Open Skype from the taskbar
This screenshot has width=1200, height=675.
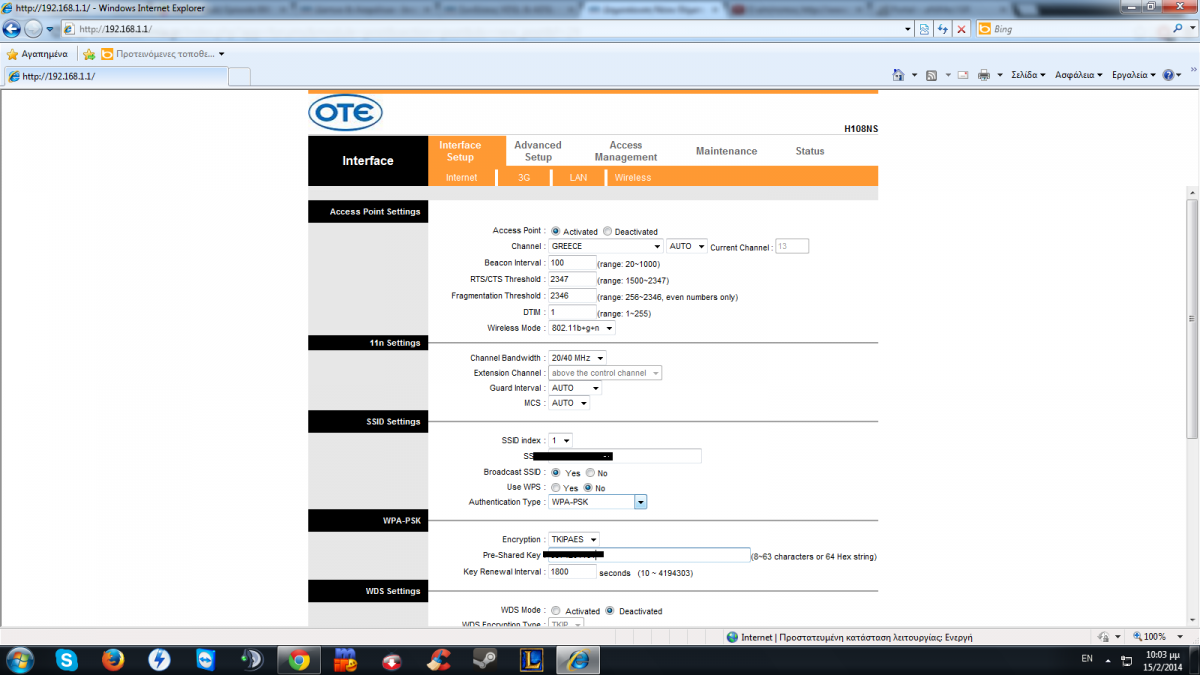(x=67, y=660)
